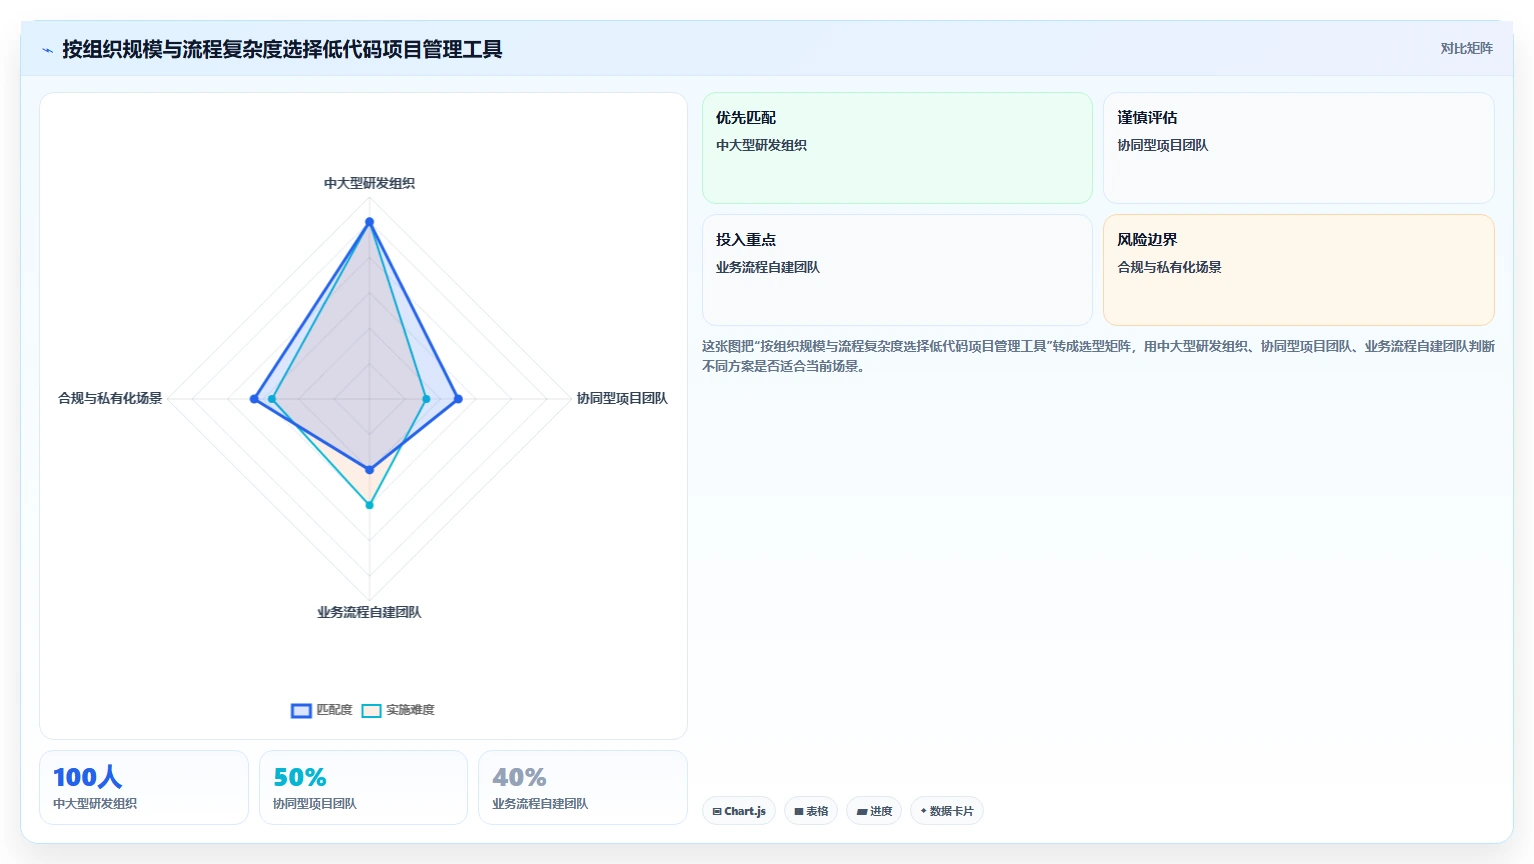Select the Chart.js tag chip
The image size is (1534, 864).
click(x=739, y=811)
